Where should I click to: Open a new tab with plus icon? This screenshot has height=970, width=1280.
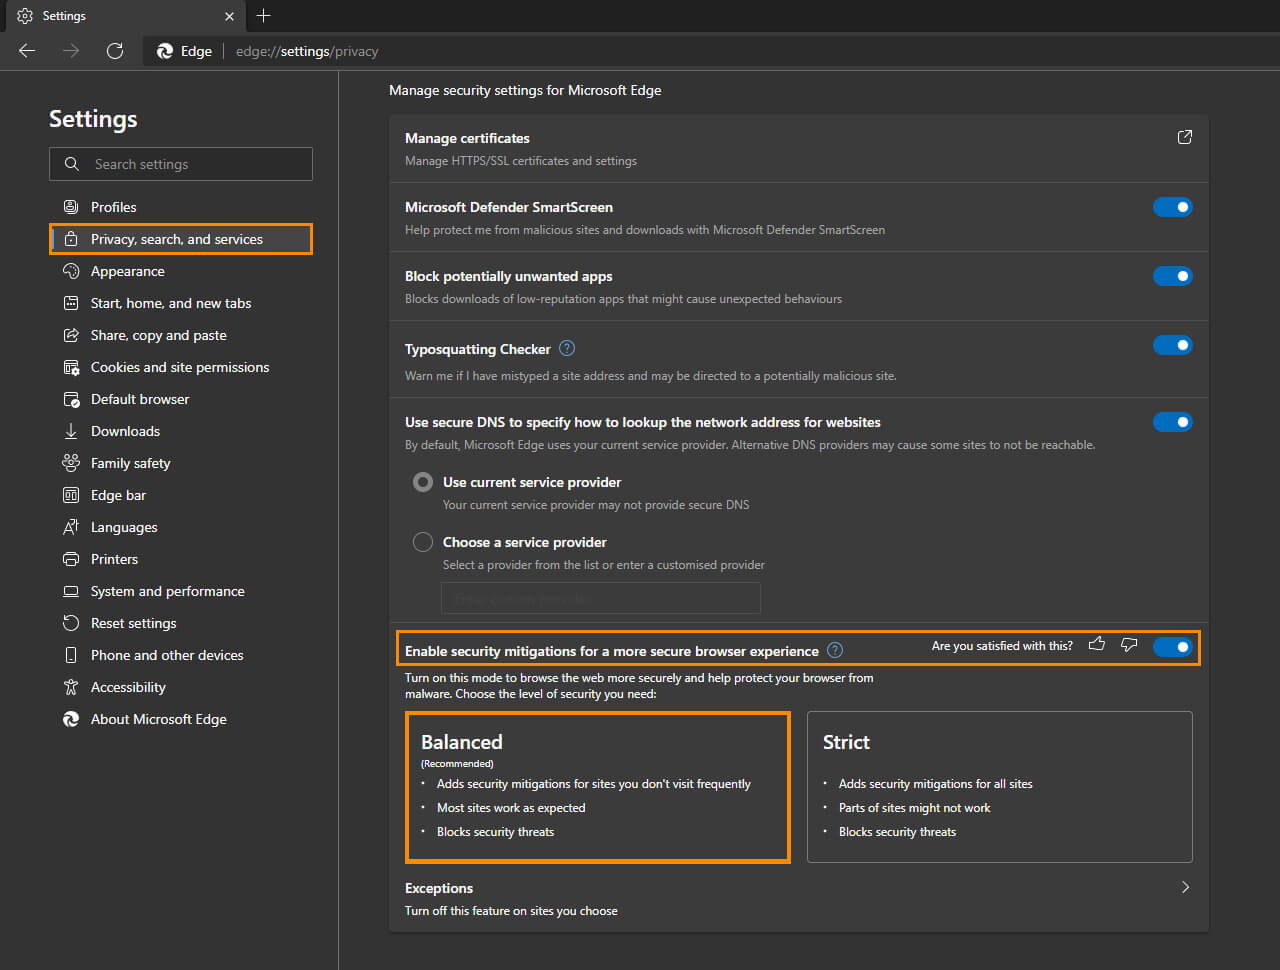pos(263,16)
